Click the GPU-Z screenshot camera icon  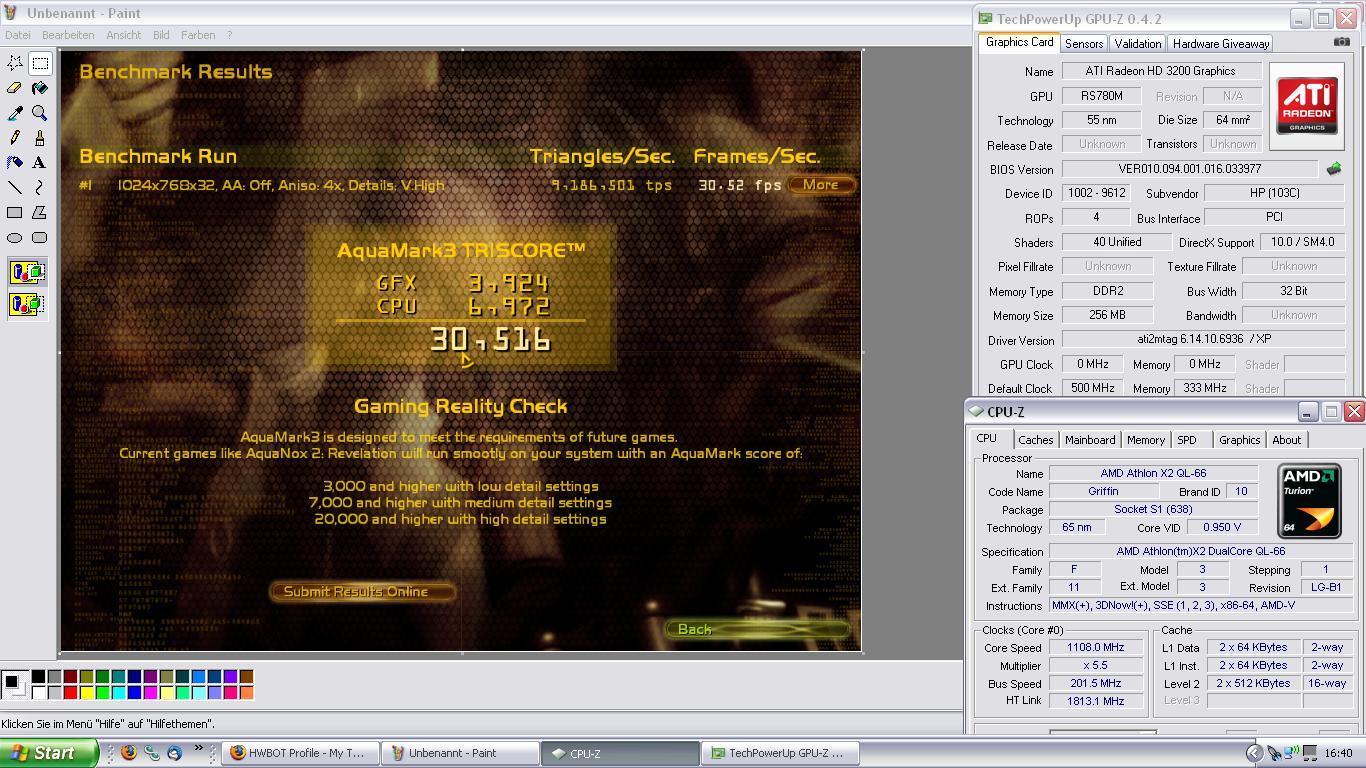pyautogui.click(x=1342, y=42)
